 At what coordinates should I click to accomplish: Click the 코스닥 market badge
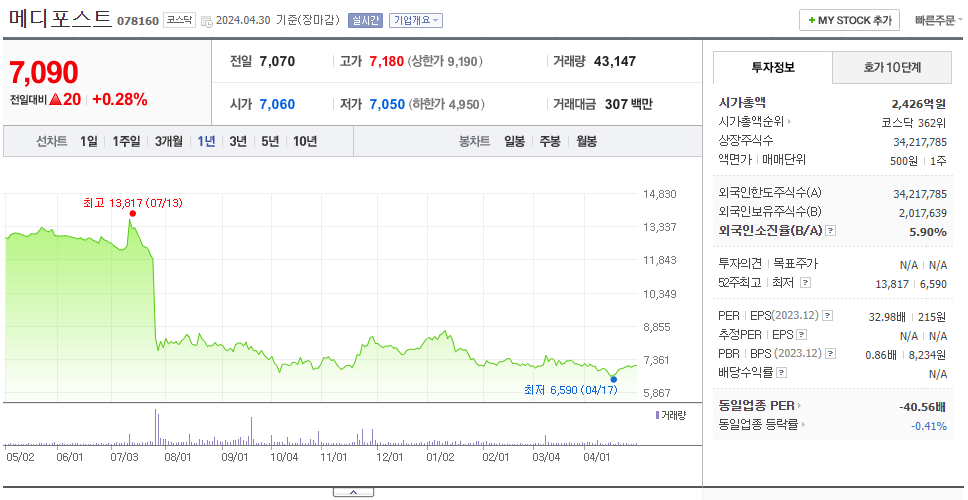180,20
